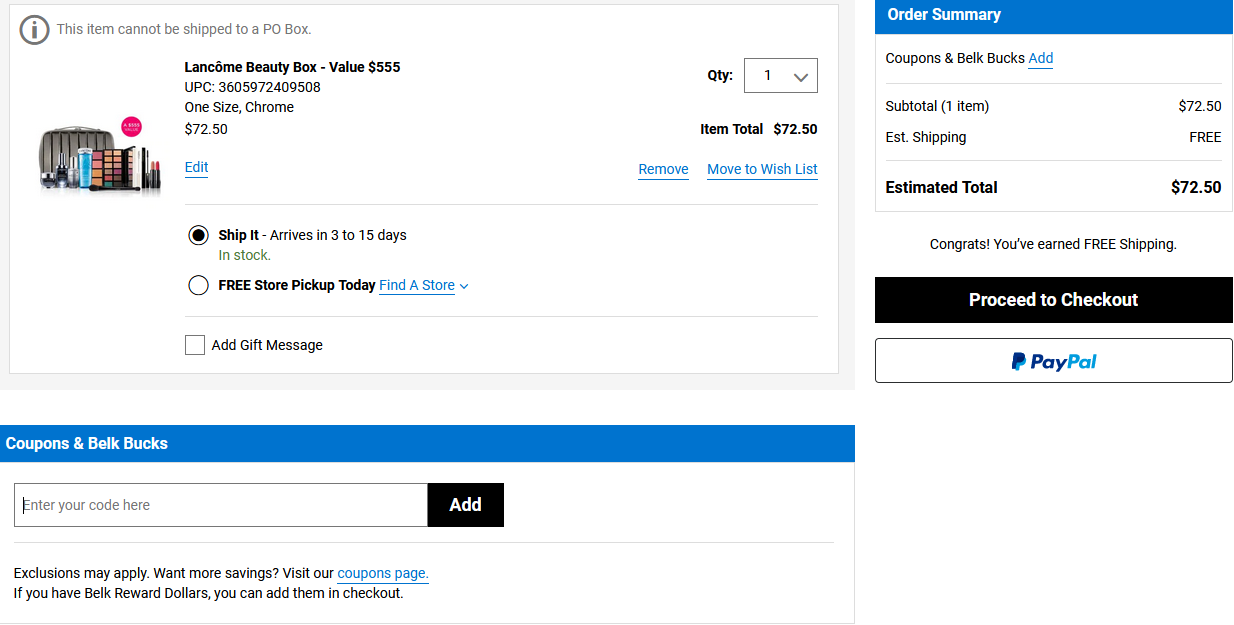
Task: Click the info icon beside PO Box notice
Action: click(x=35, y=30)
